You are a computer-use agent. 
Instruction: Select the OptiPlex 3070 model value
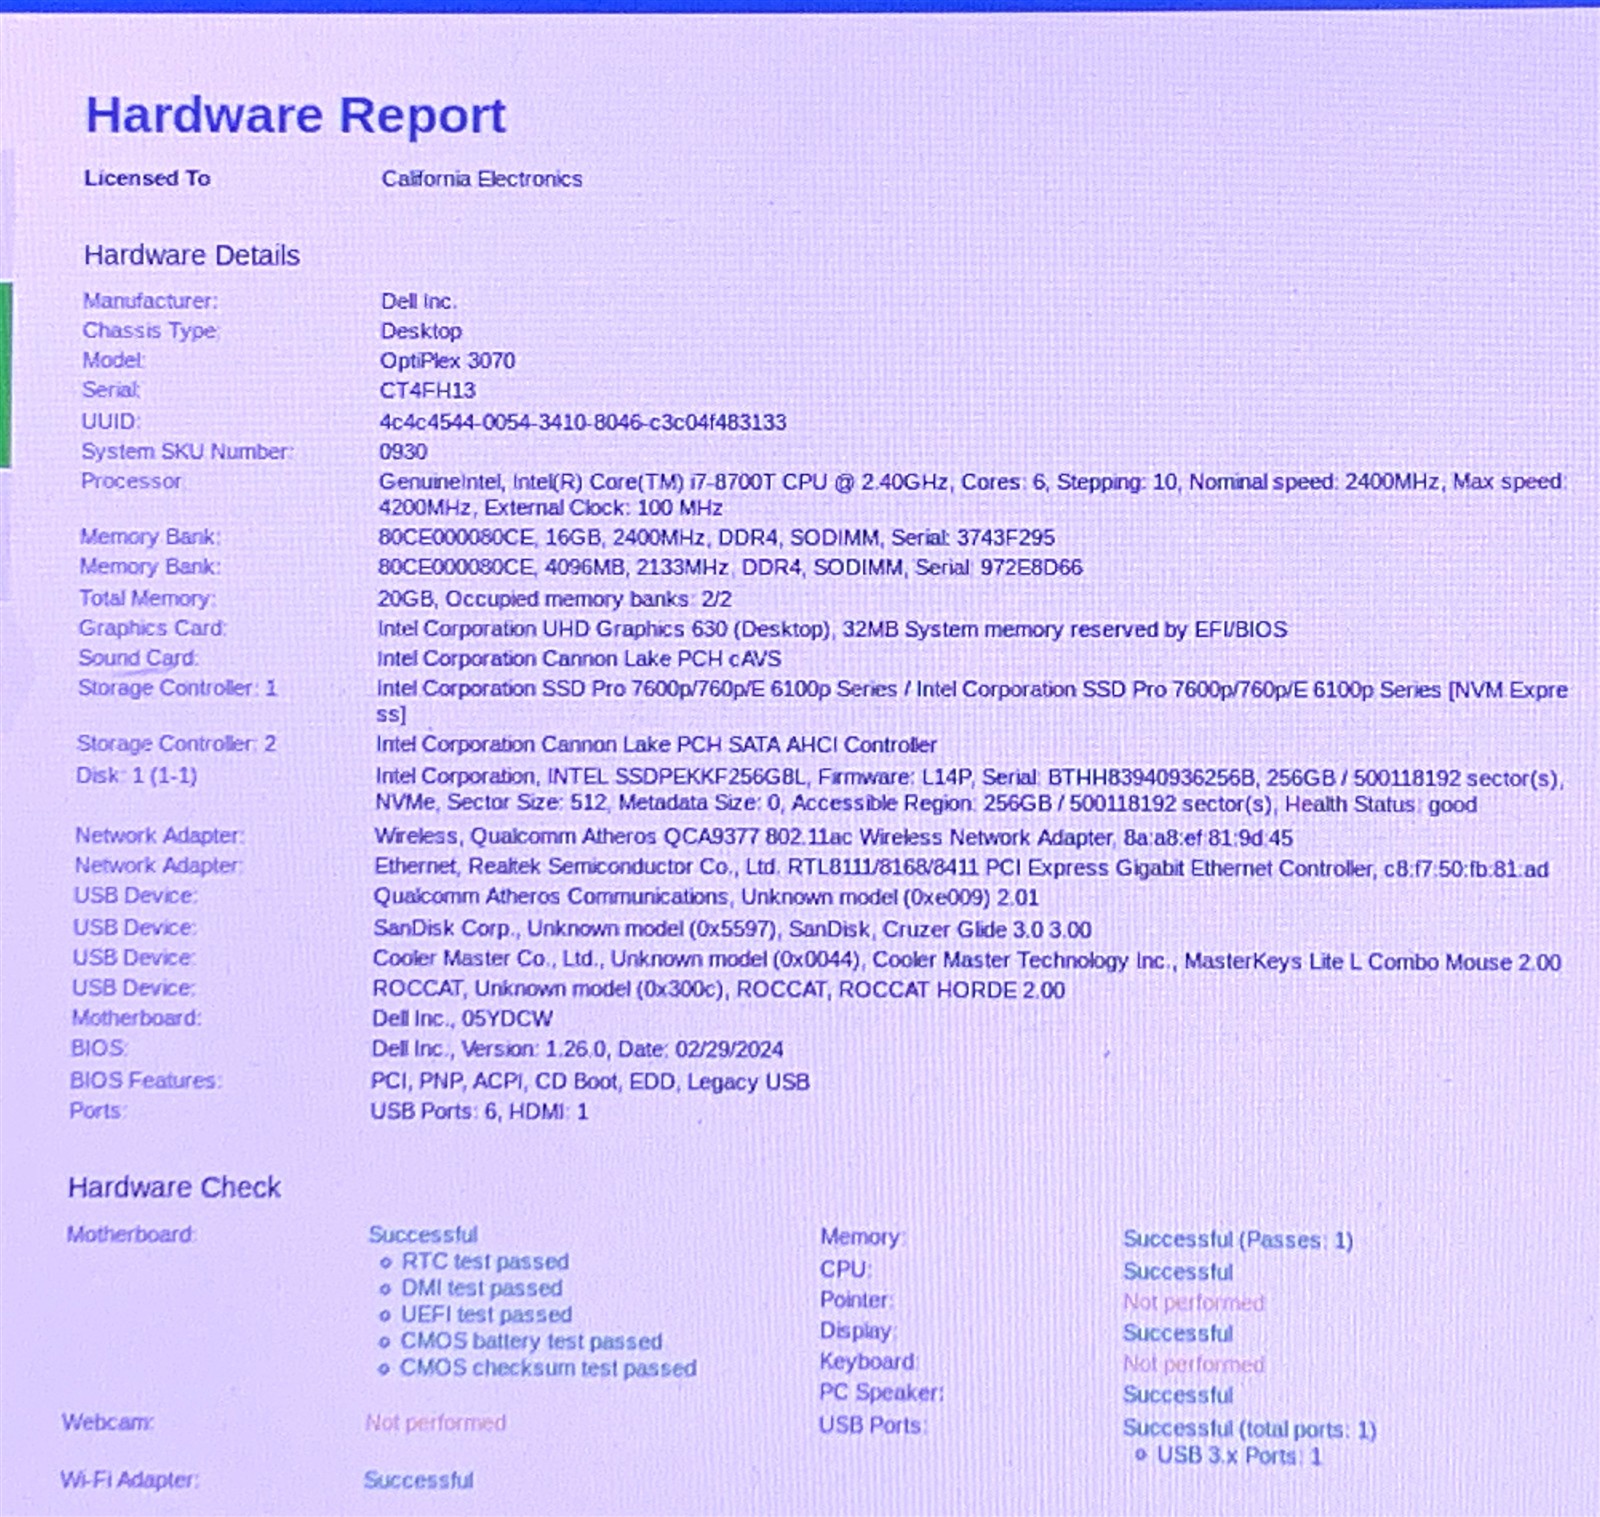click(447, 361)
